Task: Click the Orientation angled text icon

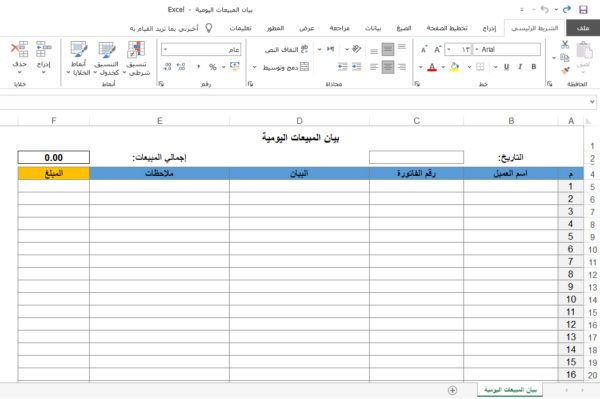Action: point(357,49)
